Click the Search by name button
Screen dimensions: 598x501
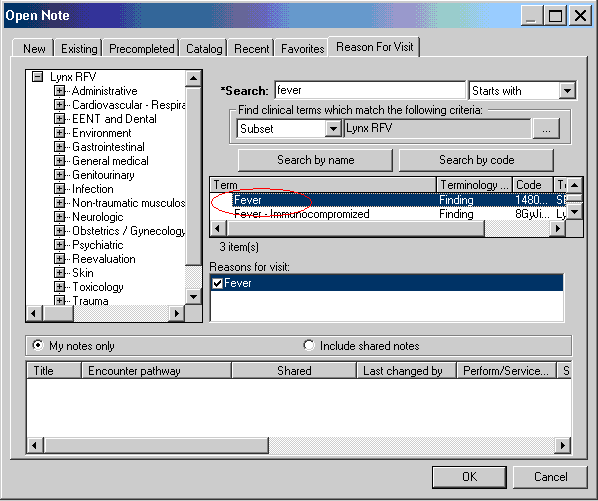315,160
